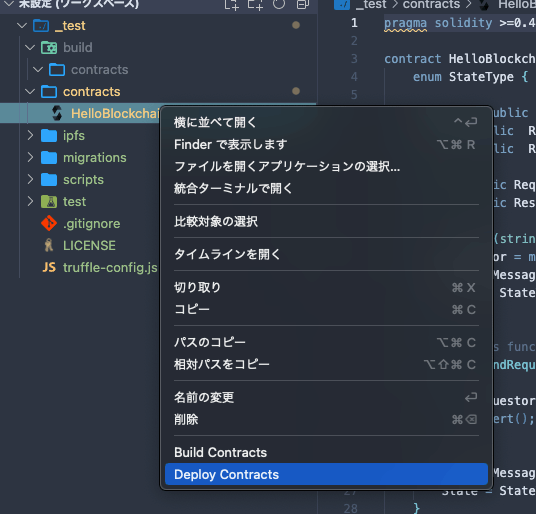Click the contract keyword on line 3
536x514 pixels.
[413, 59]
